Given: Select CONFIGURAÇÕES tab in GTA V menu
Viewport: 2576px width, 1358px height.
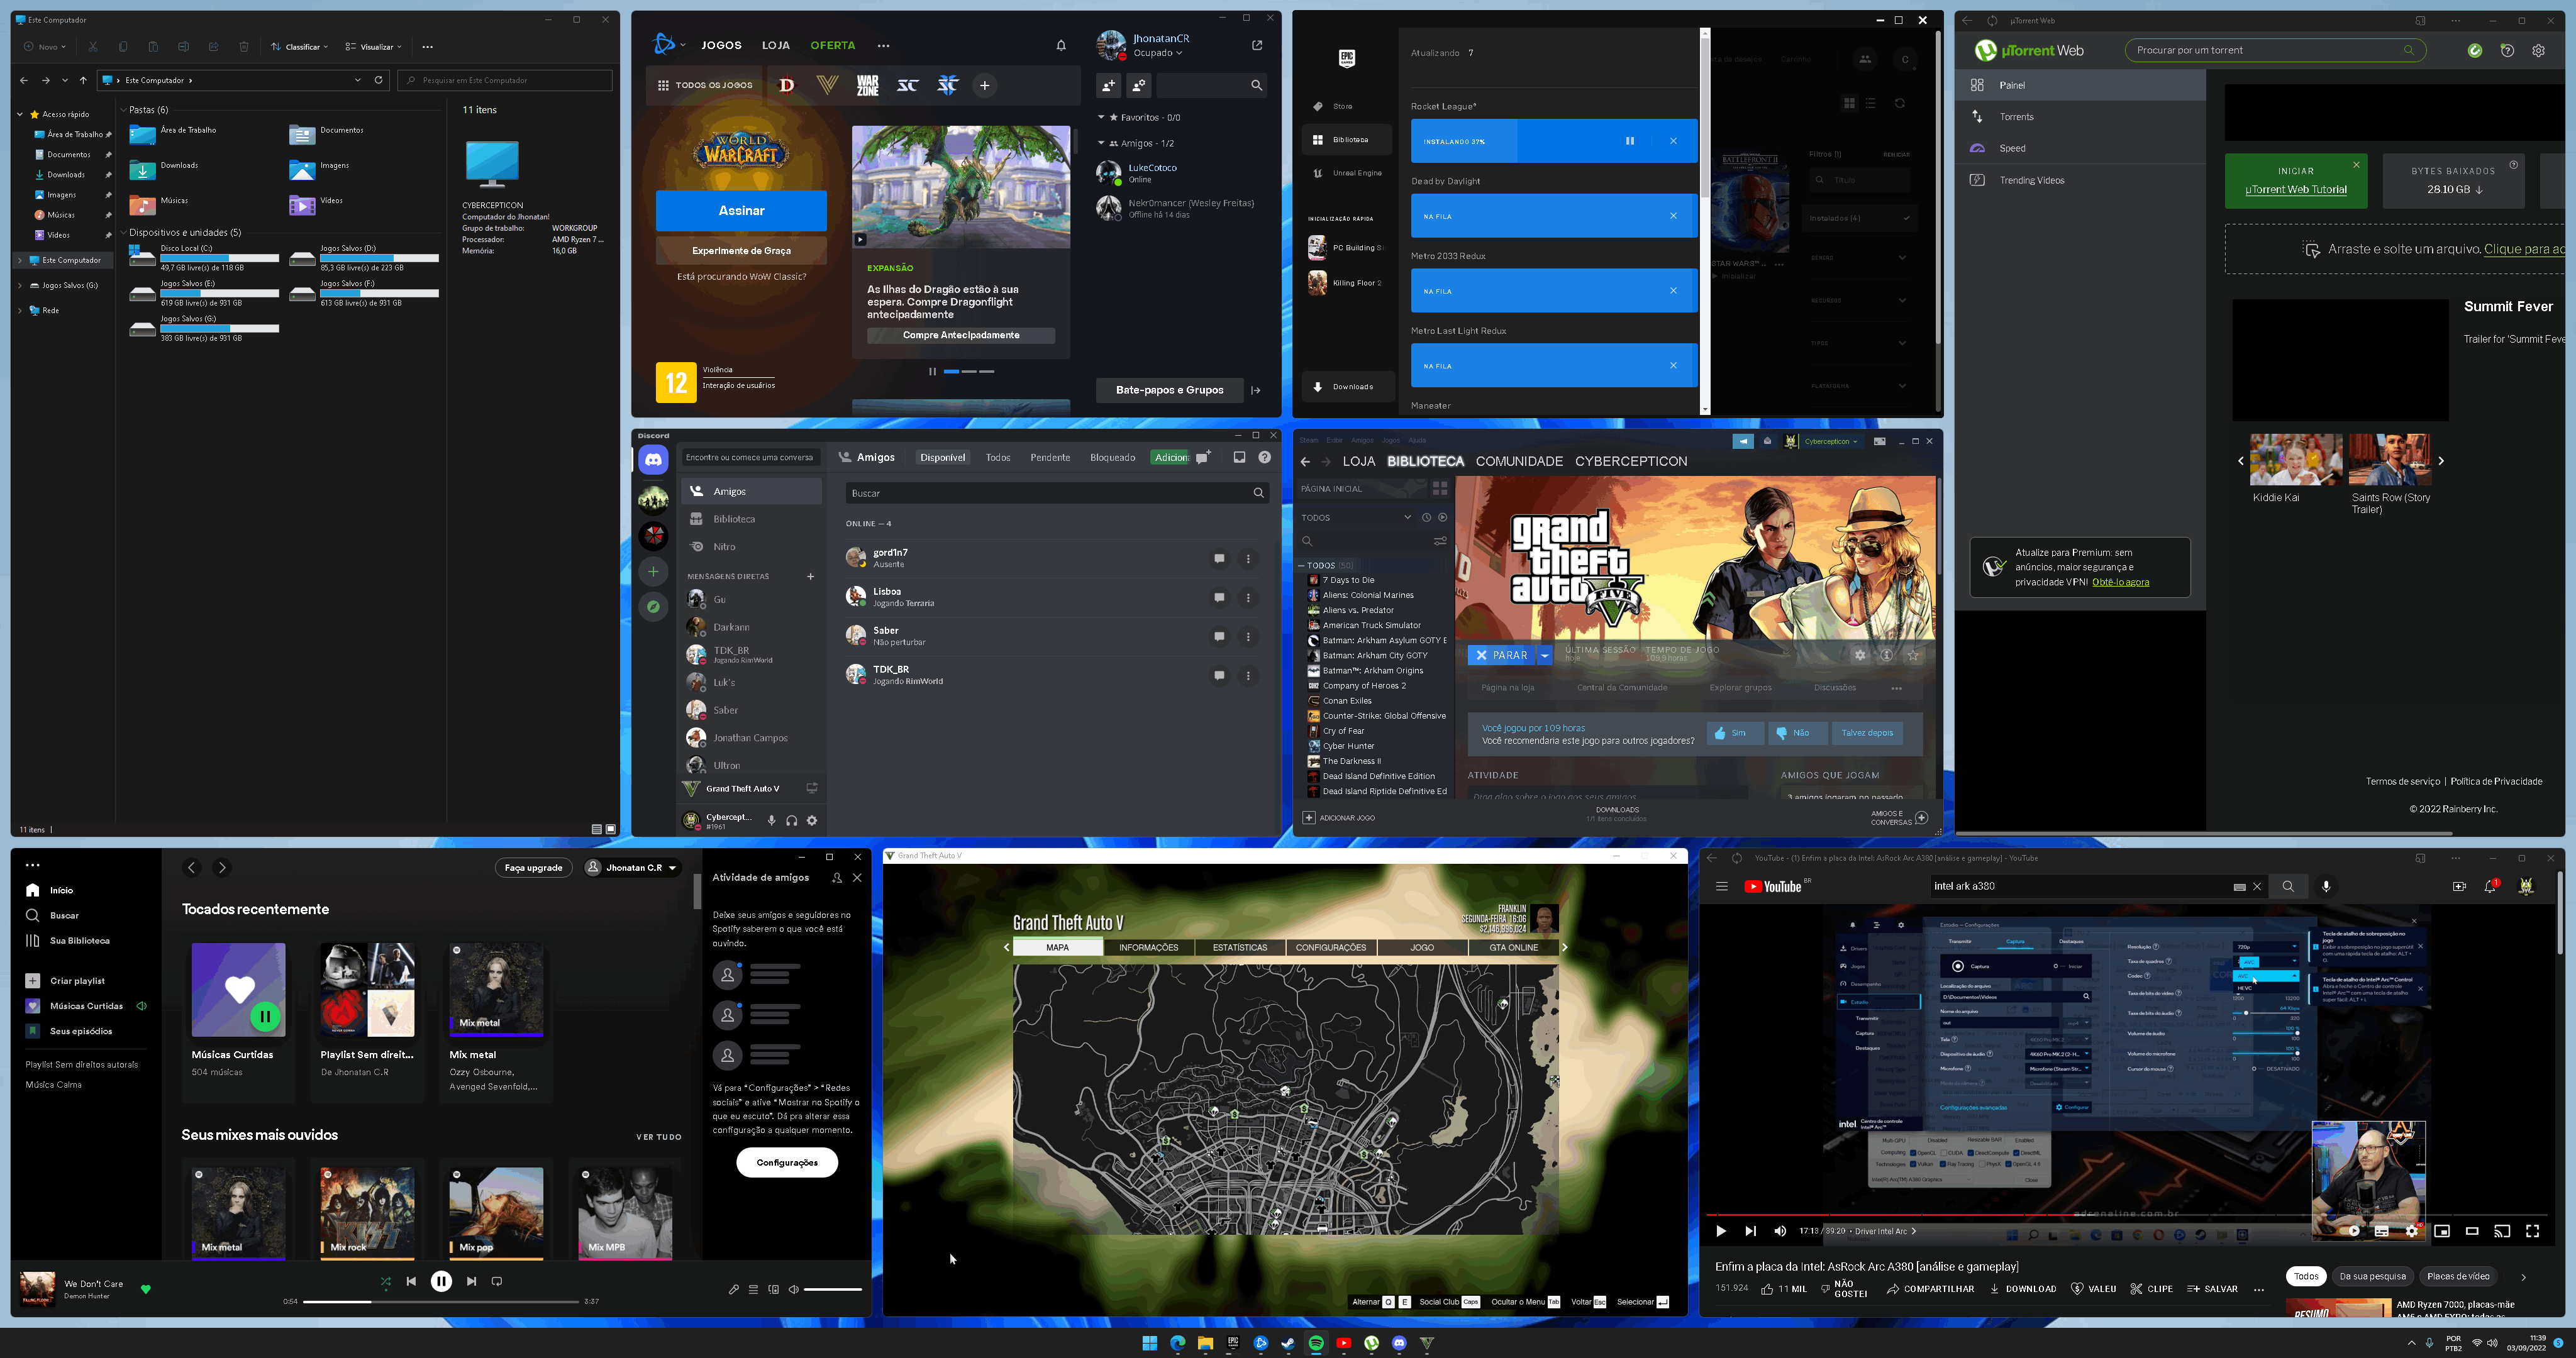Looking at the screenshot, I should (1330, 947).
